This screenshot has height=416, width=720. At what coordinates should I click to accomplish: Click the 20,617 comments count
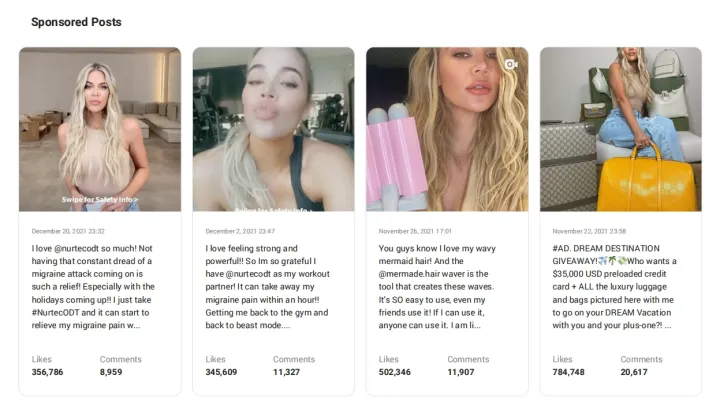[x=634, y=372]
